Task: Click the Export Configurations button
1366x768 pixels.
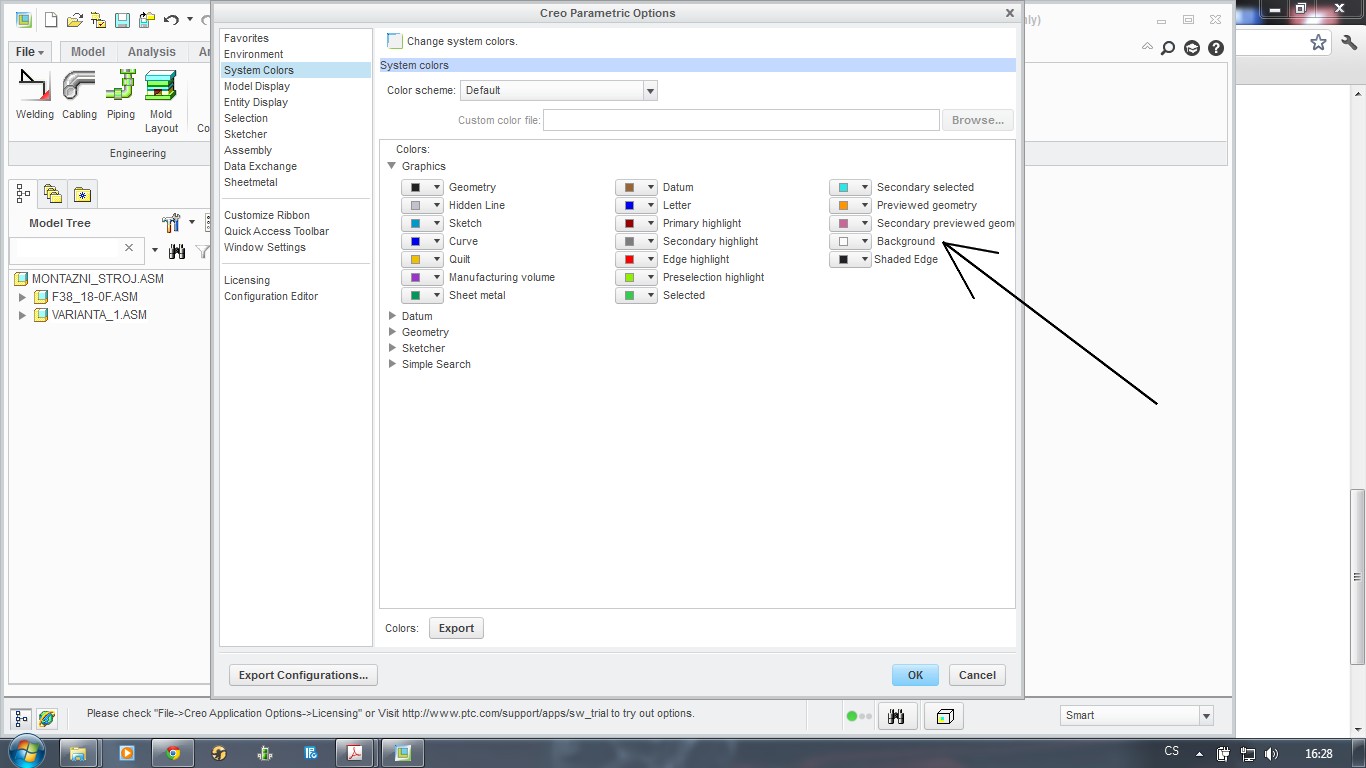Action: tap(303, 675)
